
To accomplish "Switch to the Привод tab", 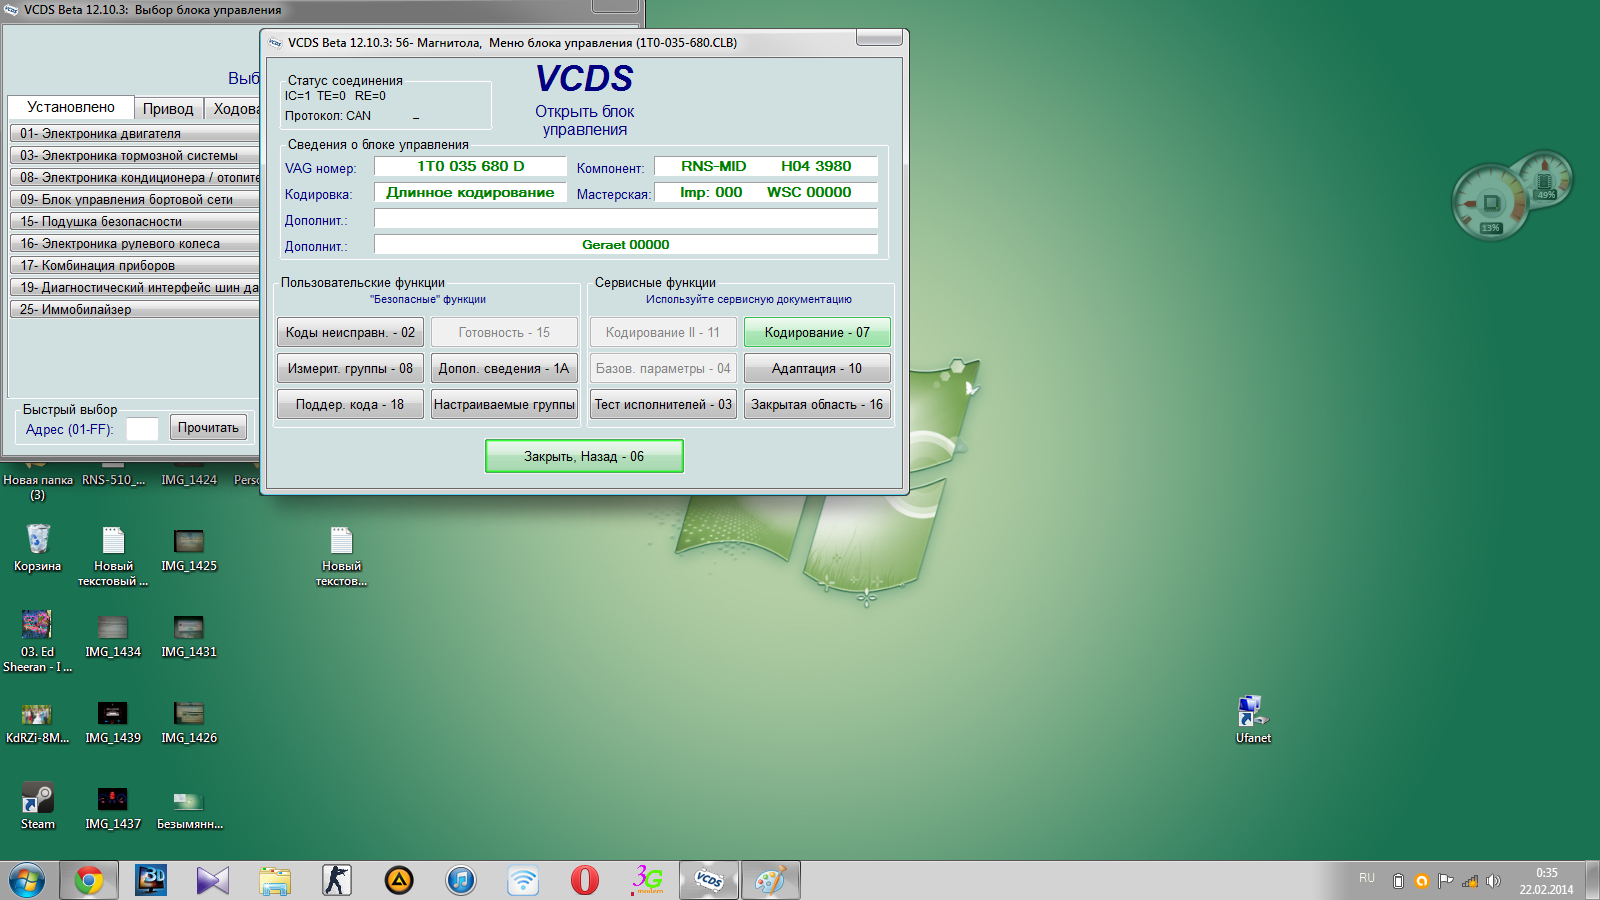I will point(167,108).
